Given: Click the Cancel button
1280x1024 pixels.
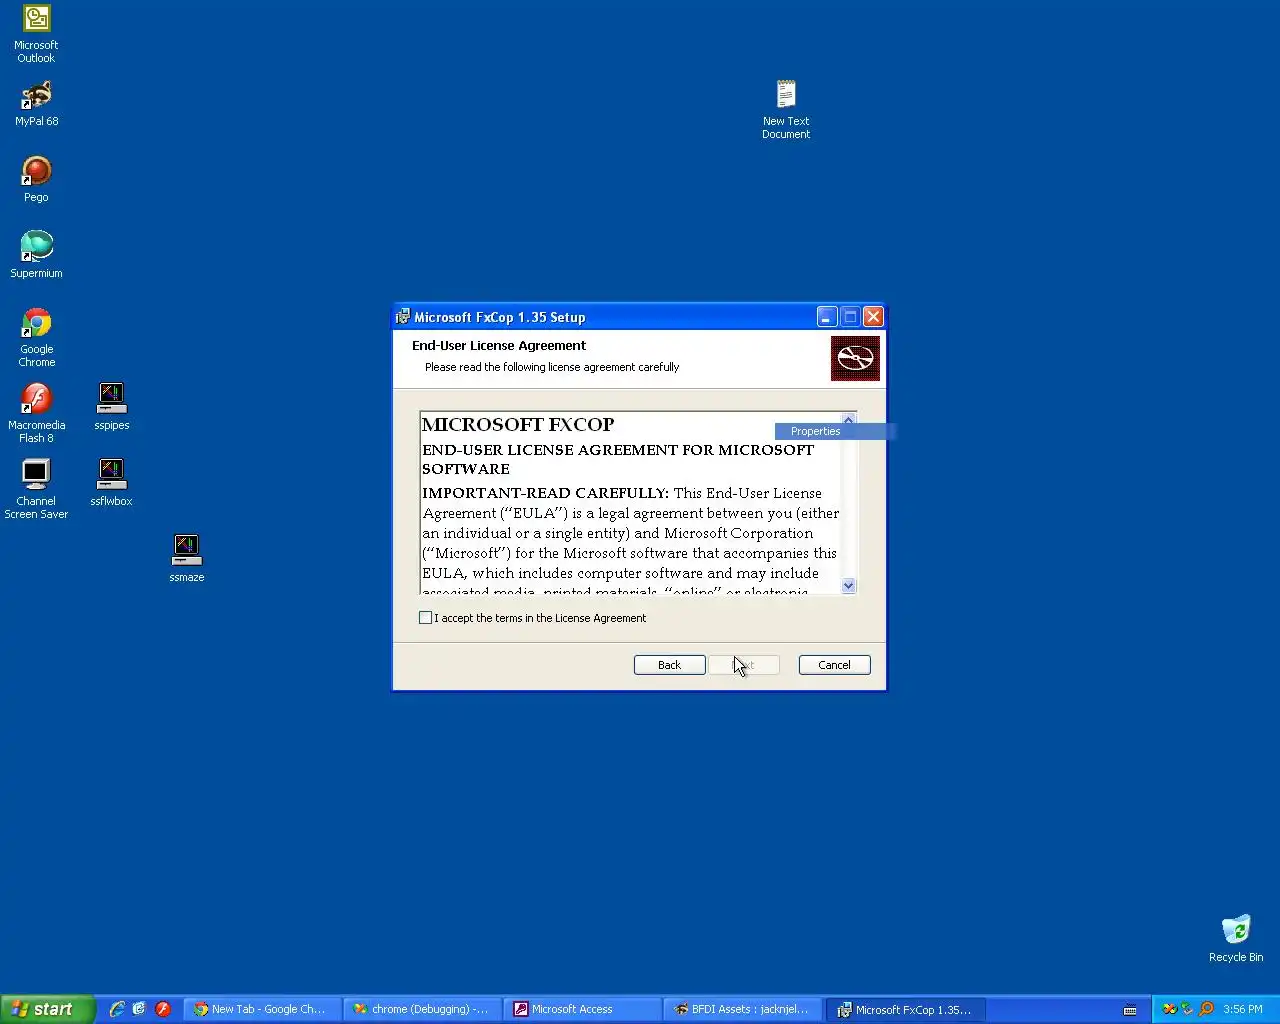Looking at the screenshot, I should pyautogui.click(x=835, y=665).
